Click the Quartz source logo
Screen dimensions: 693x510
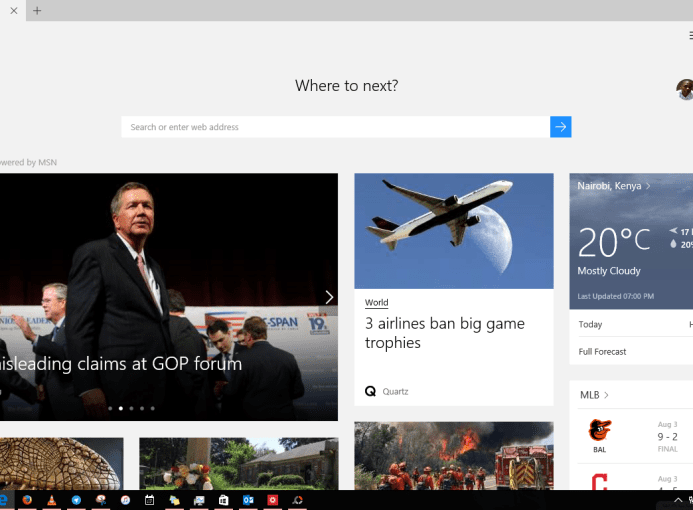370,391
